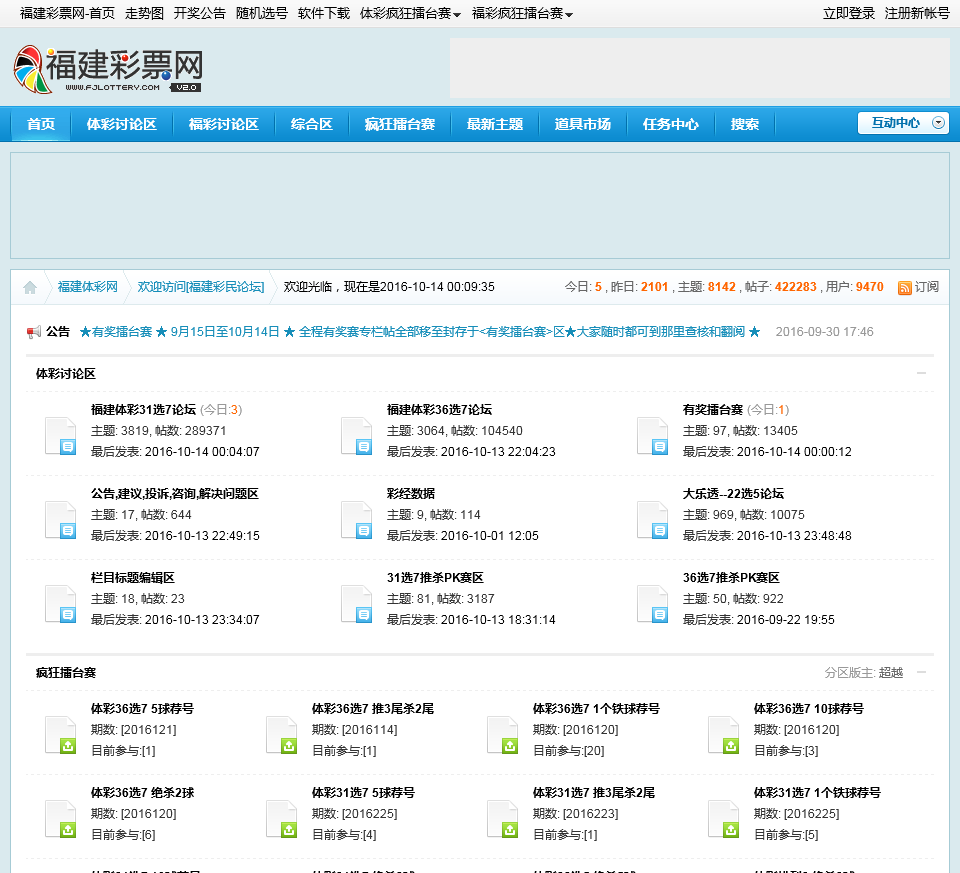
Task: Collapse the 体彩讨论区 section
Action: click(921, 374)
